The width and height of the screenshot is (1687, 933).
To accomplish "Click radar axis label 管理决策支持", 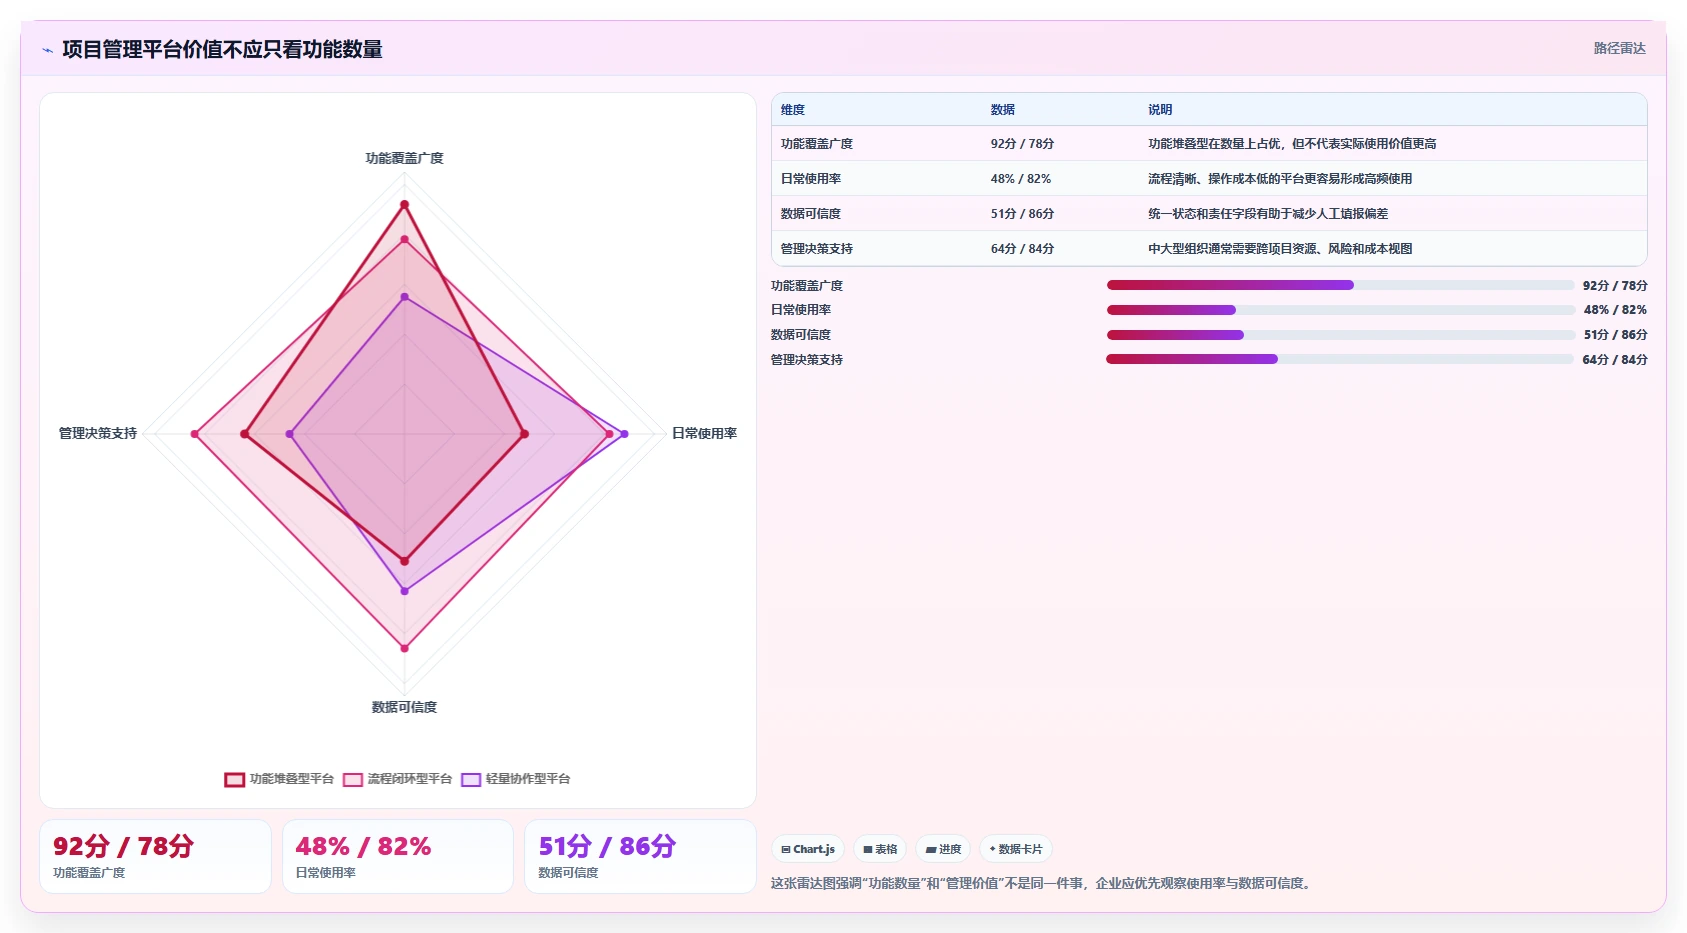I will tap(98, 433).
